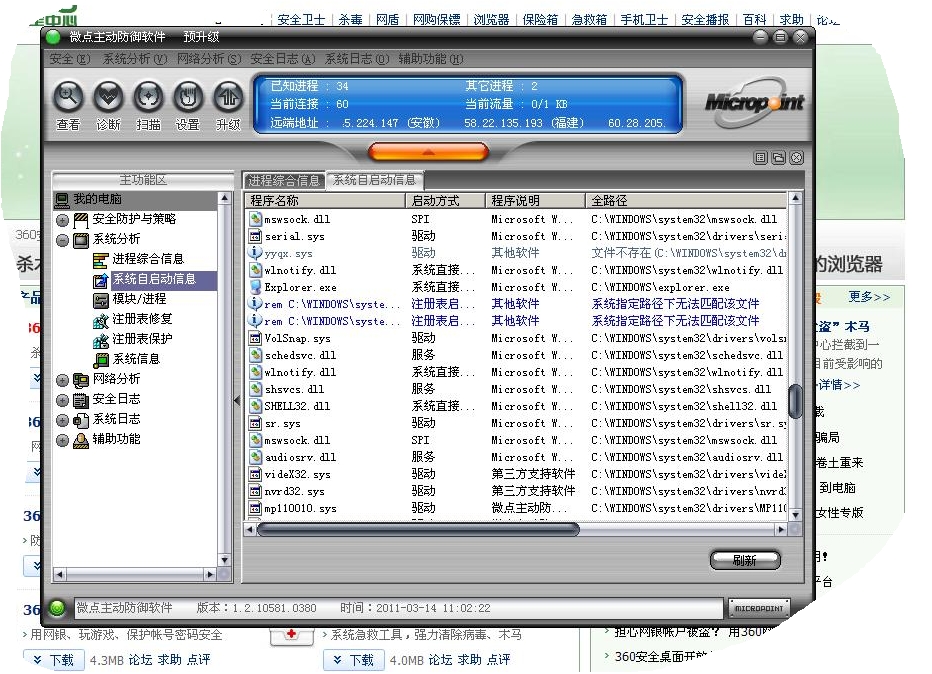The width and height of the screenshot is (932, 674).
Task: Select 系统信息 tree item
Action: click(x=136, y=359)
